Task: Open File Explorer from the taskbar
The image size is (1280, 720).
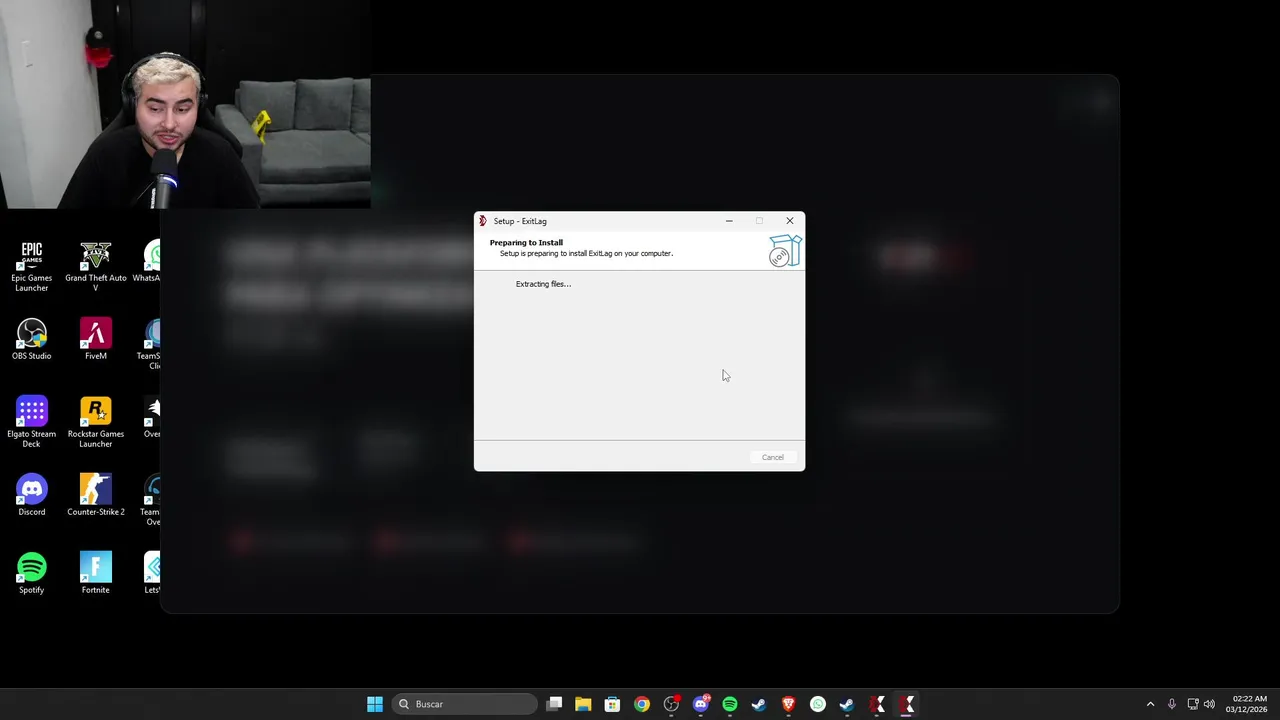Action: click(583, 704)
